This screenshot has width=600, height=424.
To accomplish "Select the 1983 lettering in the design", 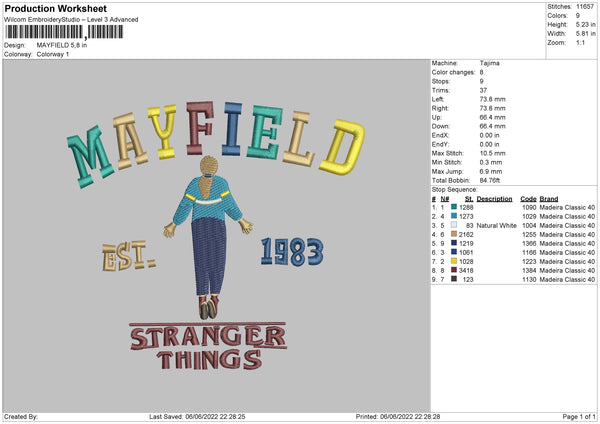I will 292,251.
